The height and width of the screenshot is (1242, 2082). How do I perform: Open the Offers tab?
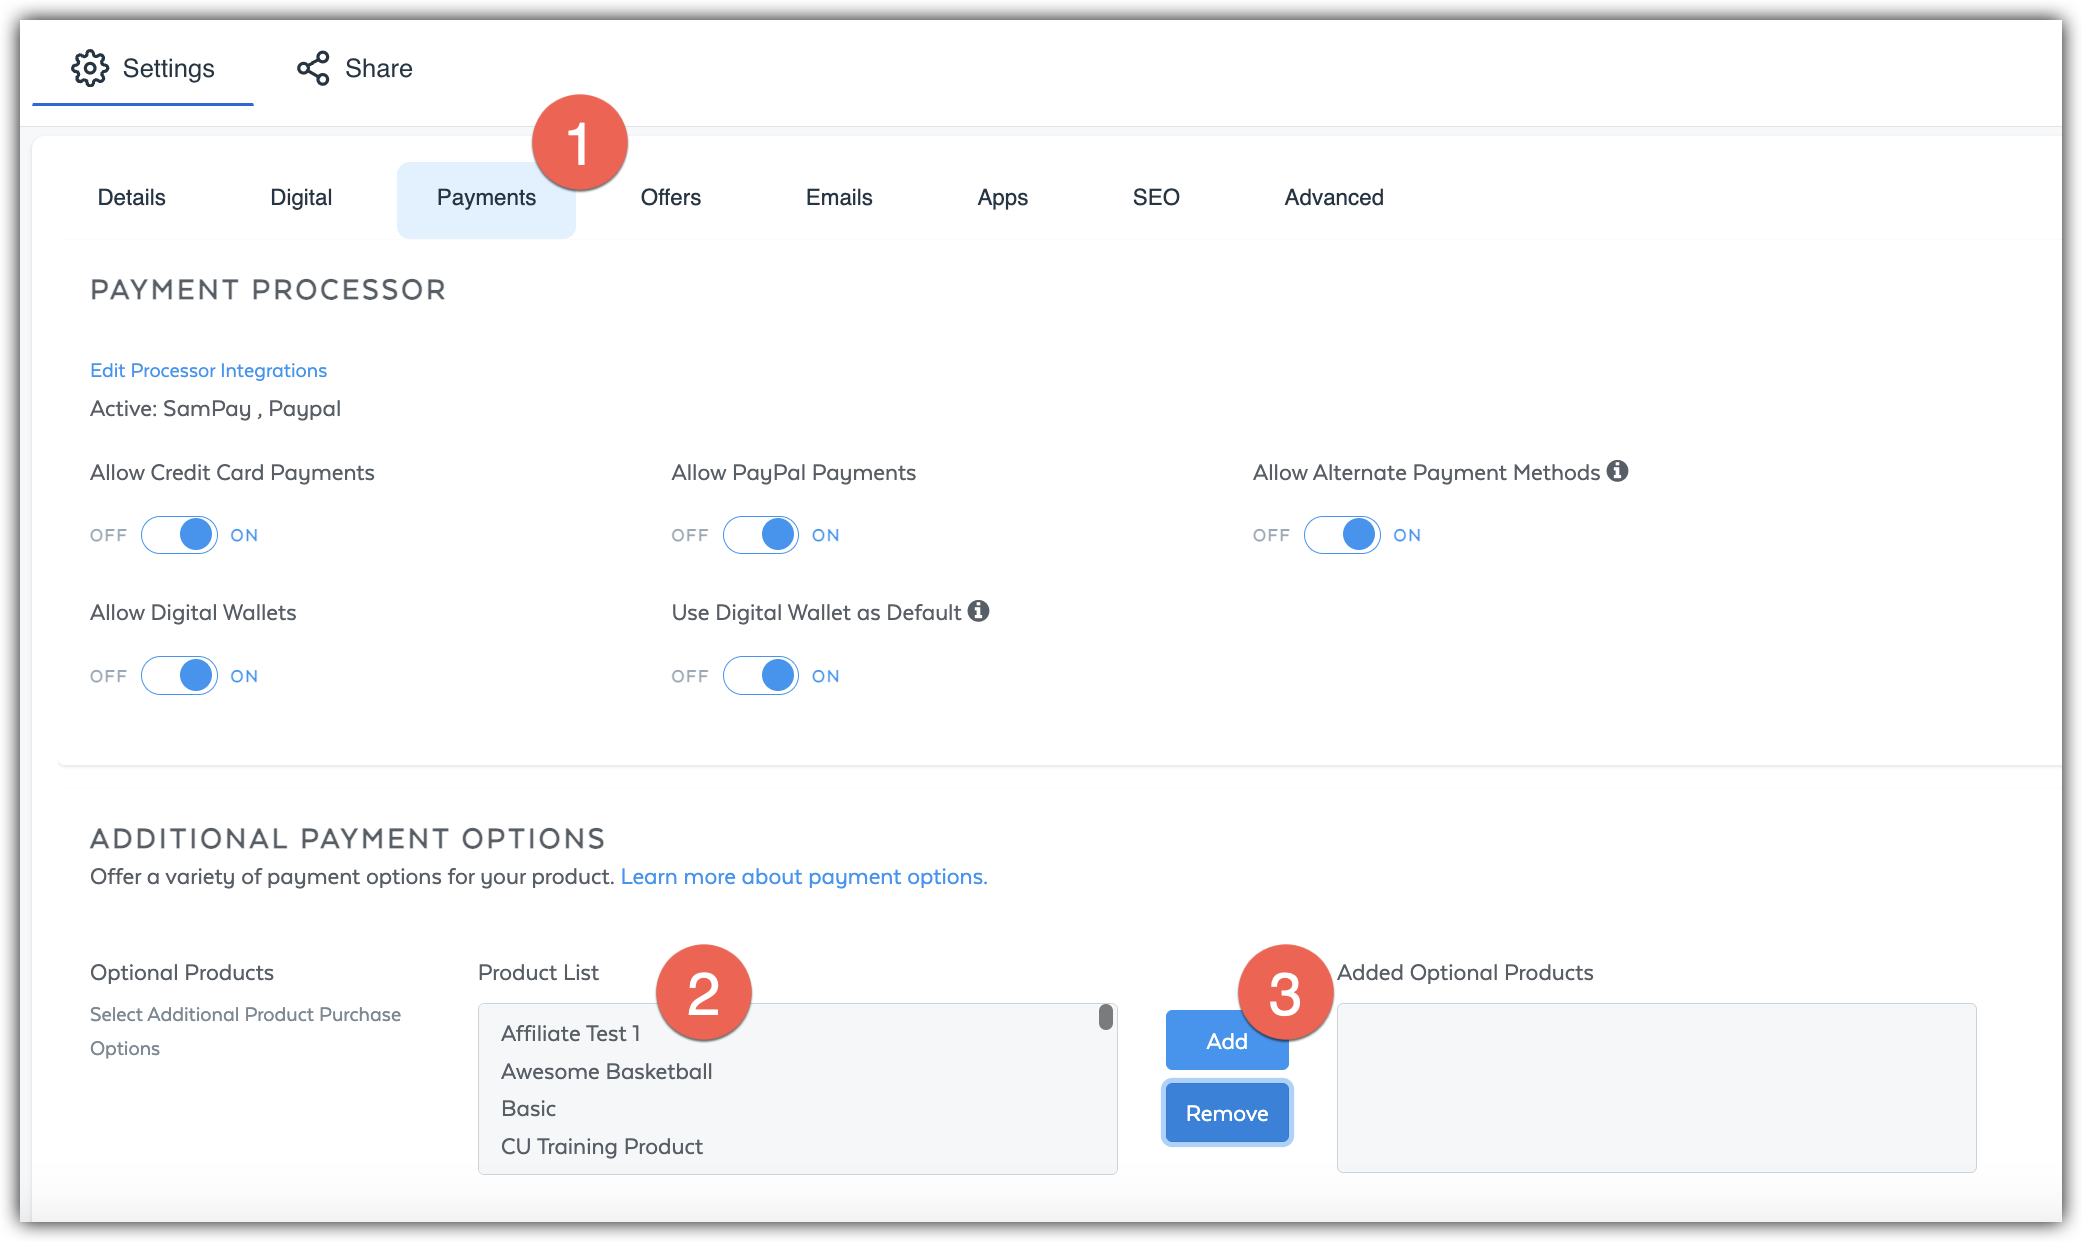pyautogui.click(x=670, y=198)
